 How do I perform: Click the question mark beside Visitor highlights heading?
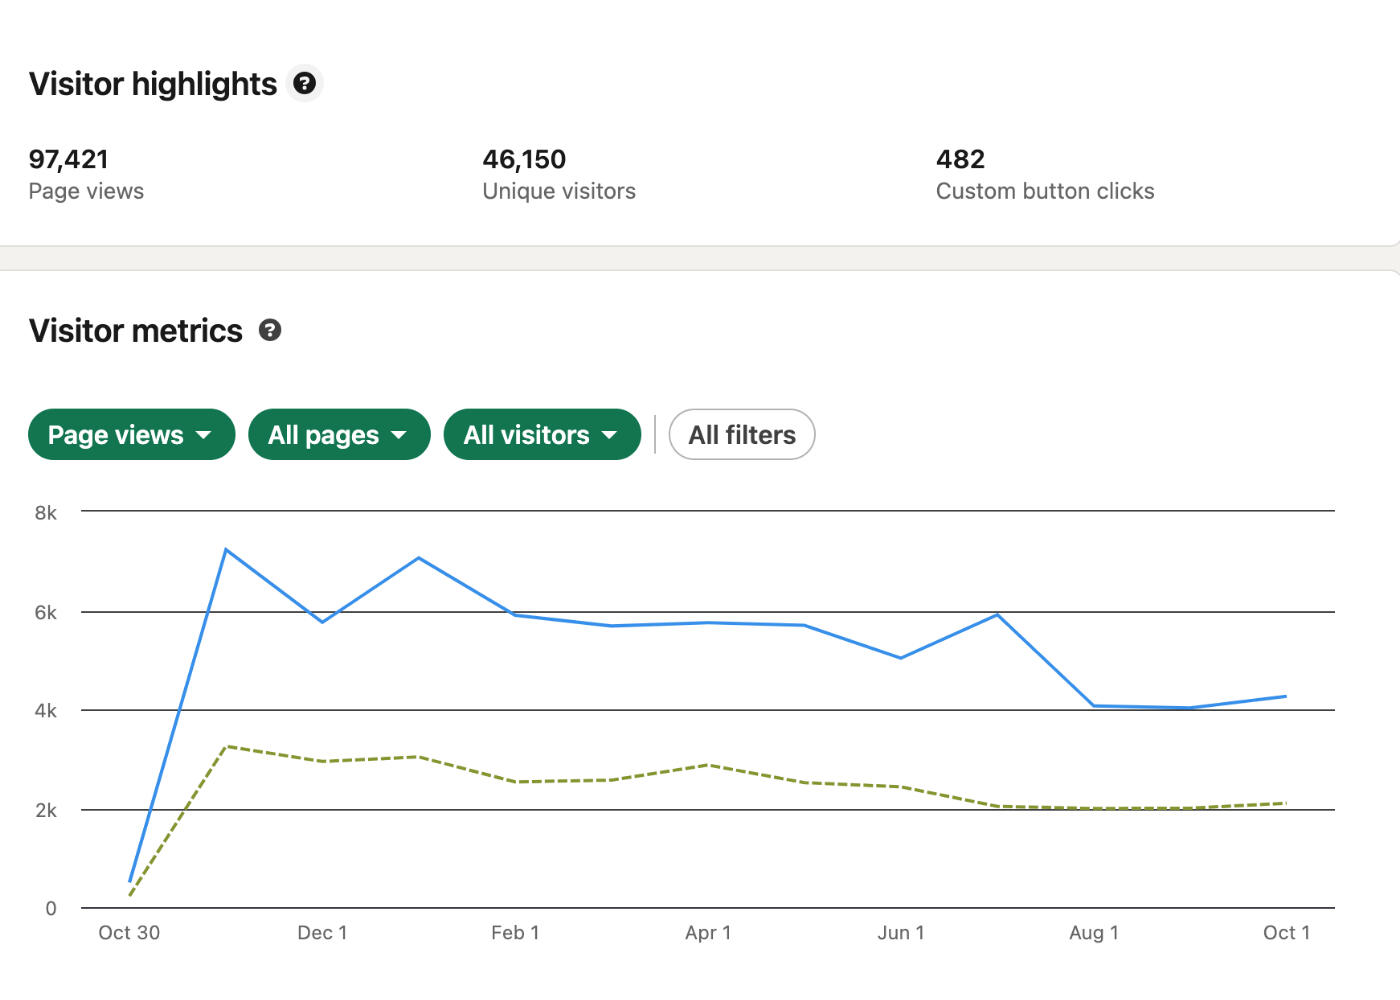pos(305,83)
